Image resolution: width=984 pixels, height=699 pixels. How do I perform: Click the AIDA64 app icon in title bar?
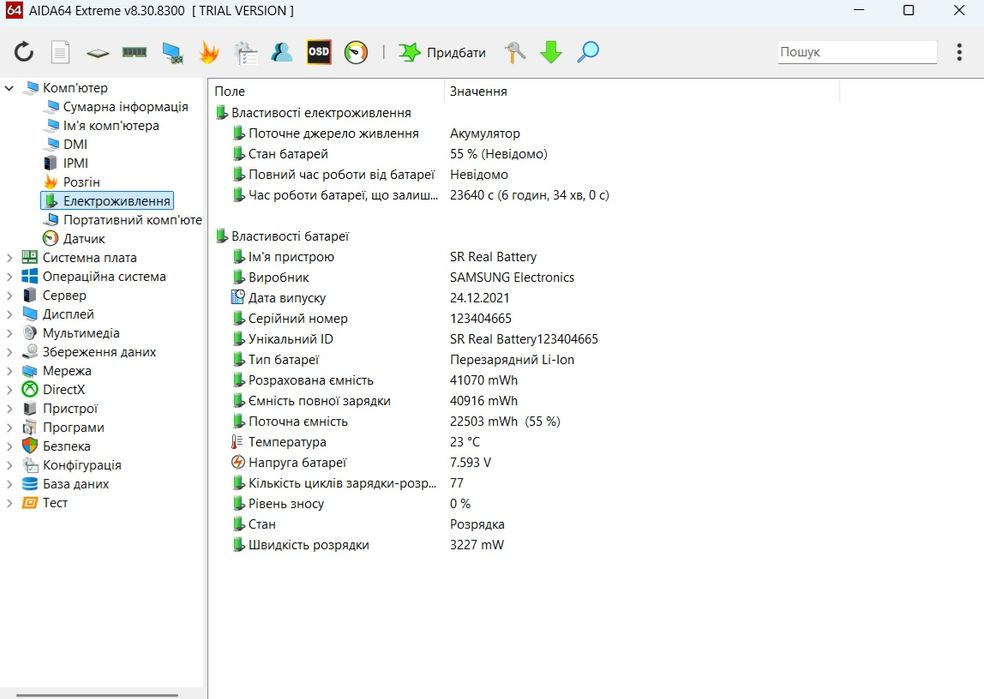click(14, 10)
